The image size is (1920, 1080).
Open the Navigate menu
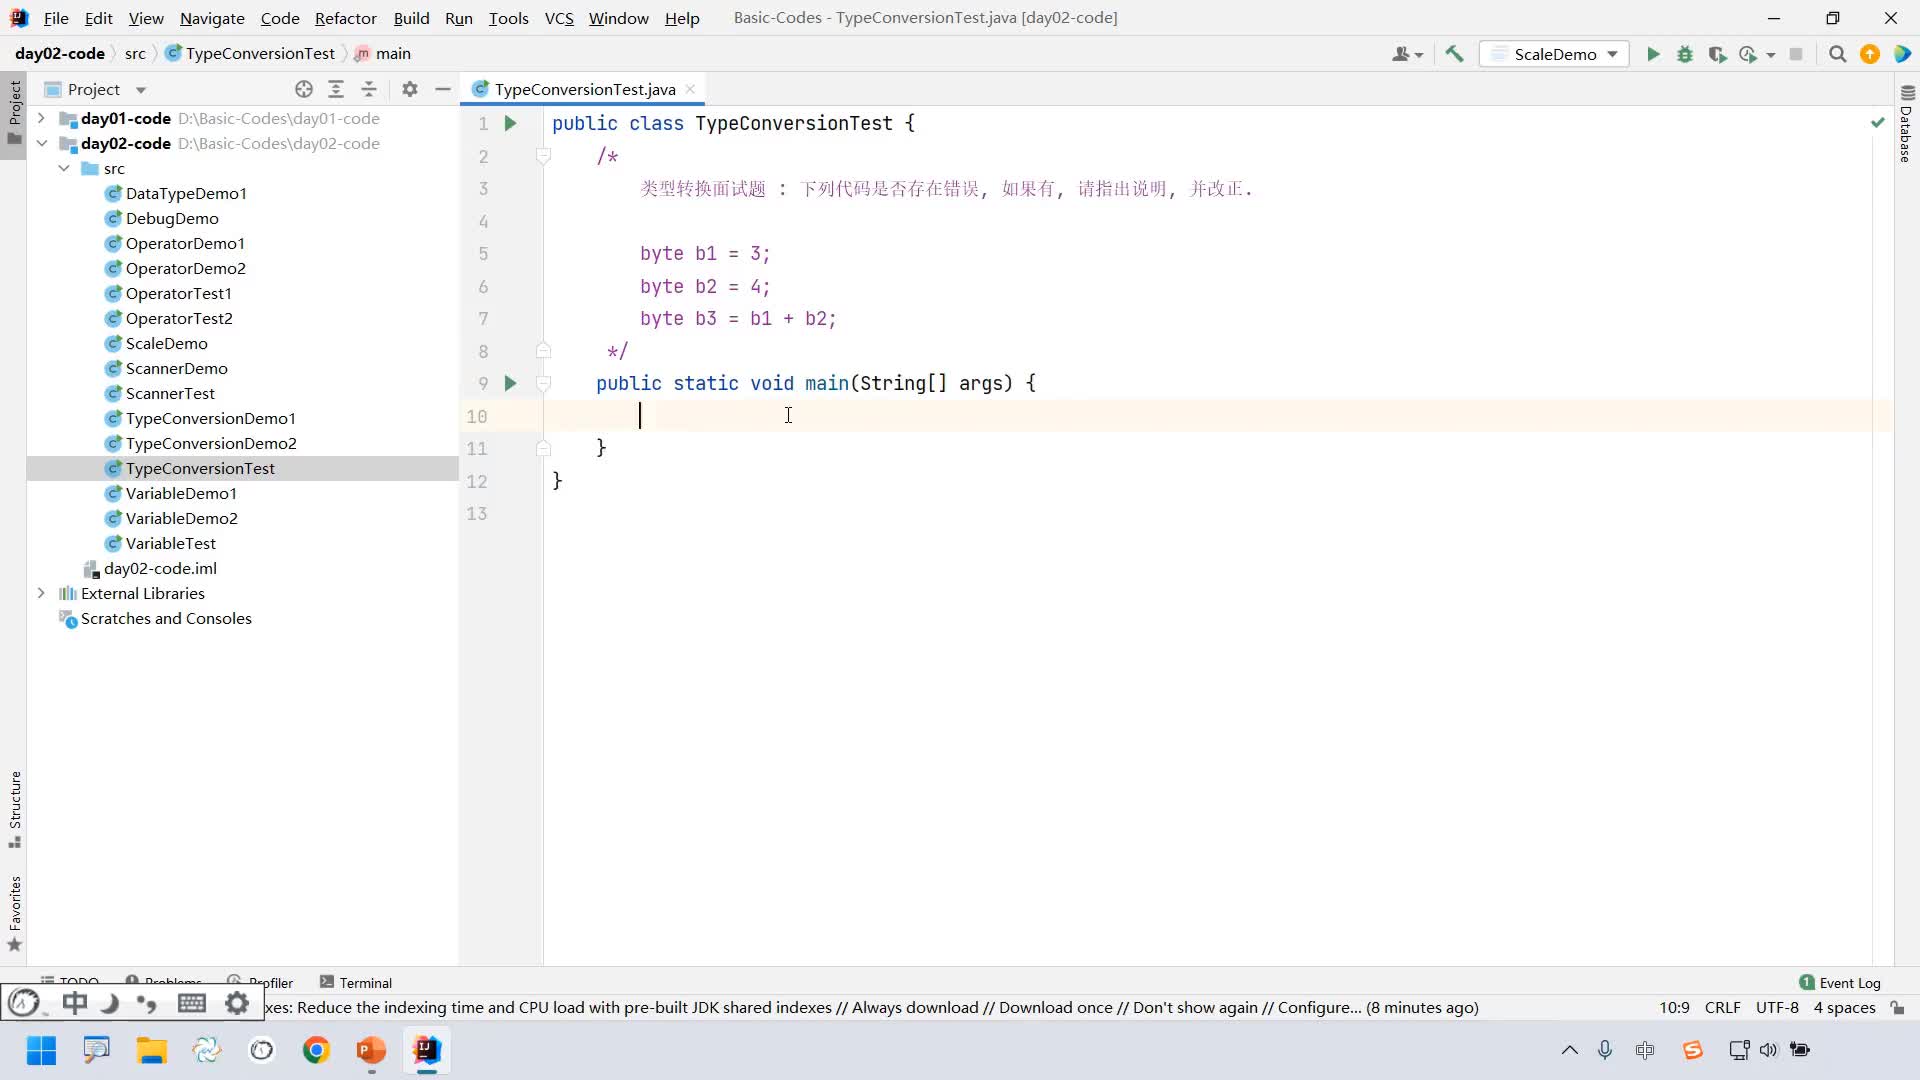(212, 18)
